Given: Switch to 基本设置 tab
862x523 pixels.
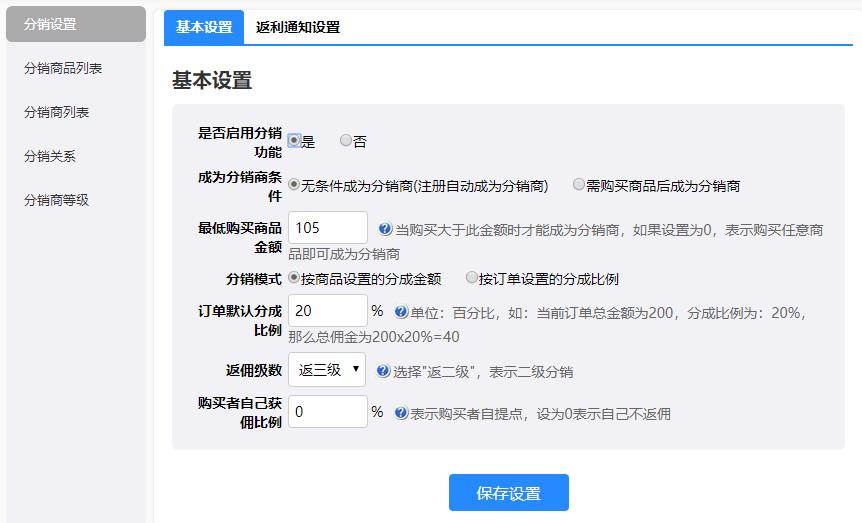Looking at the screenshot, I should click(x=204, y=28).
